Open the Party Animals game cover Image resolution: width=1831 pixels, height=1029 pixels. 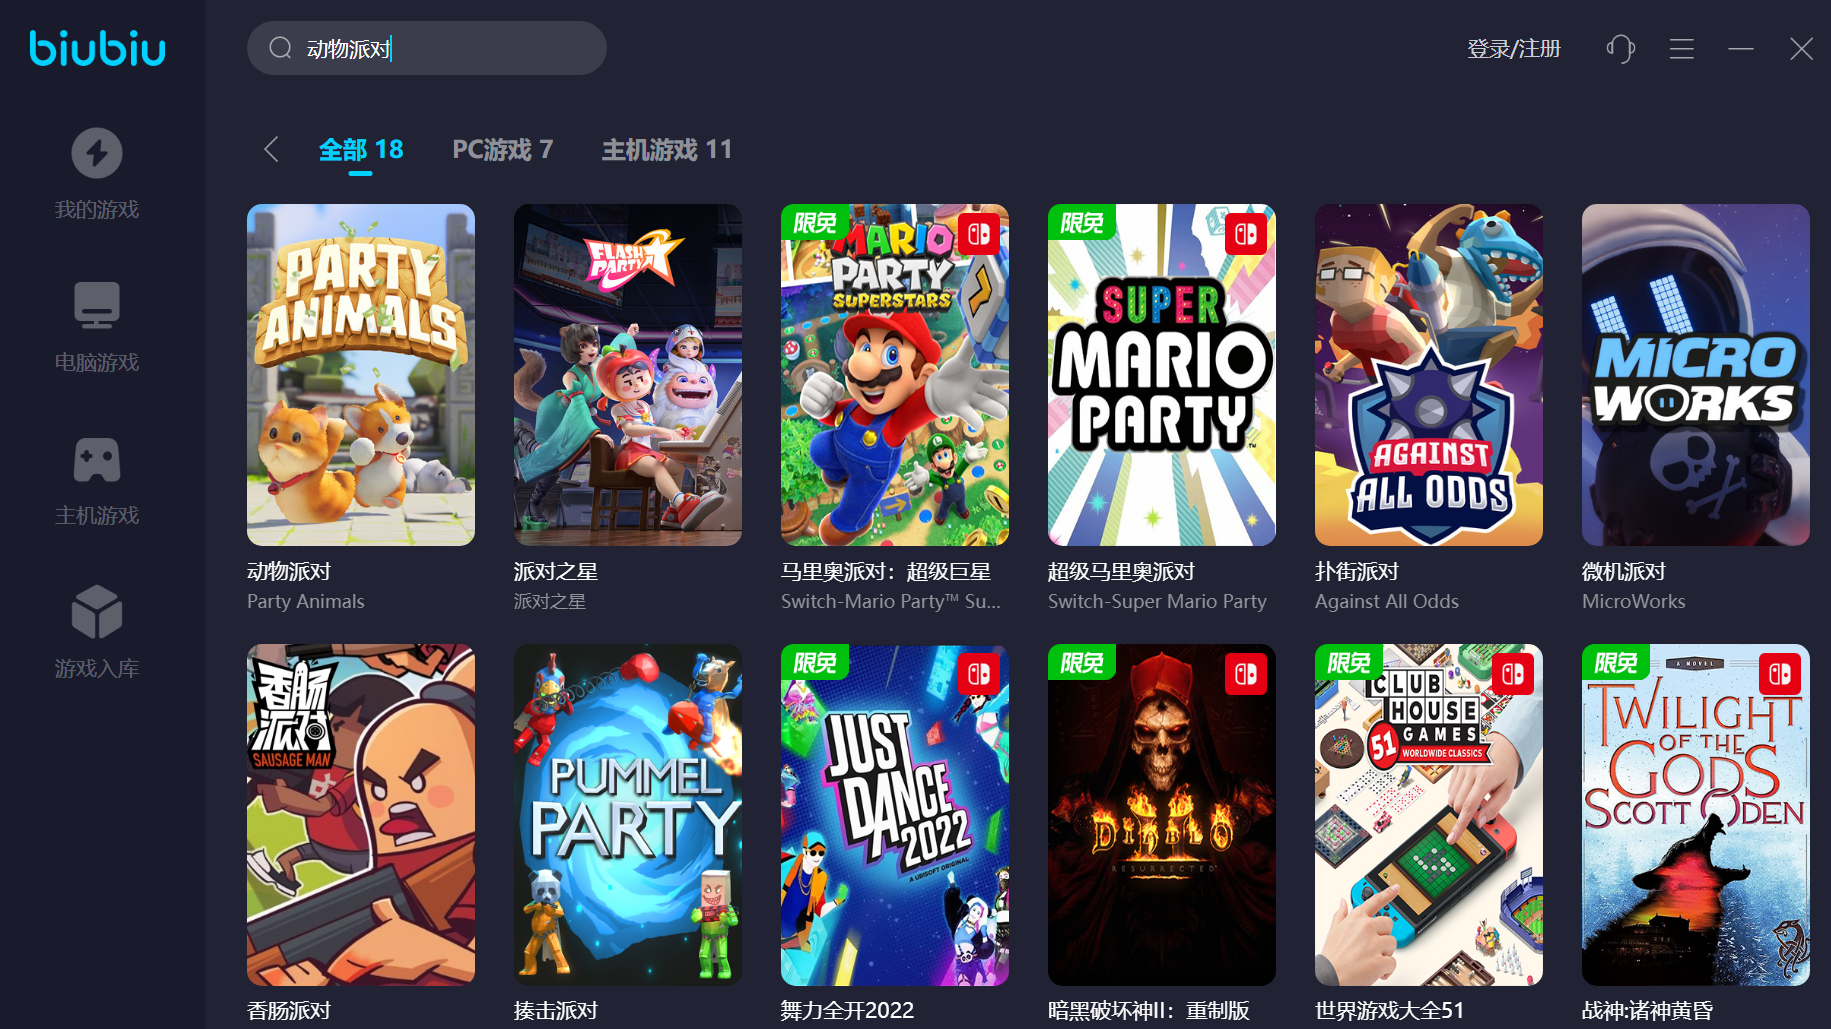[x=361, y=375]
